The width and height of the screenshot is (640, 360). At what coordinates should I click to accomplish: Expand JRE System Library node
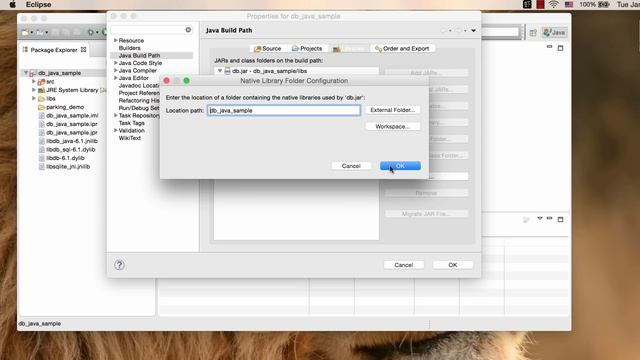click(33, 90)
